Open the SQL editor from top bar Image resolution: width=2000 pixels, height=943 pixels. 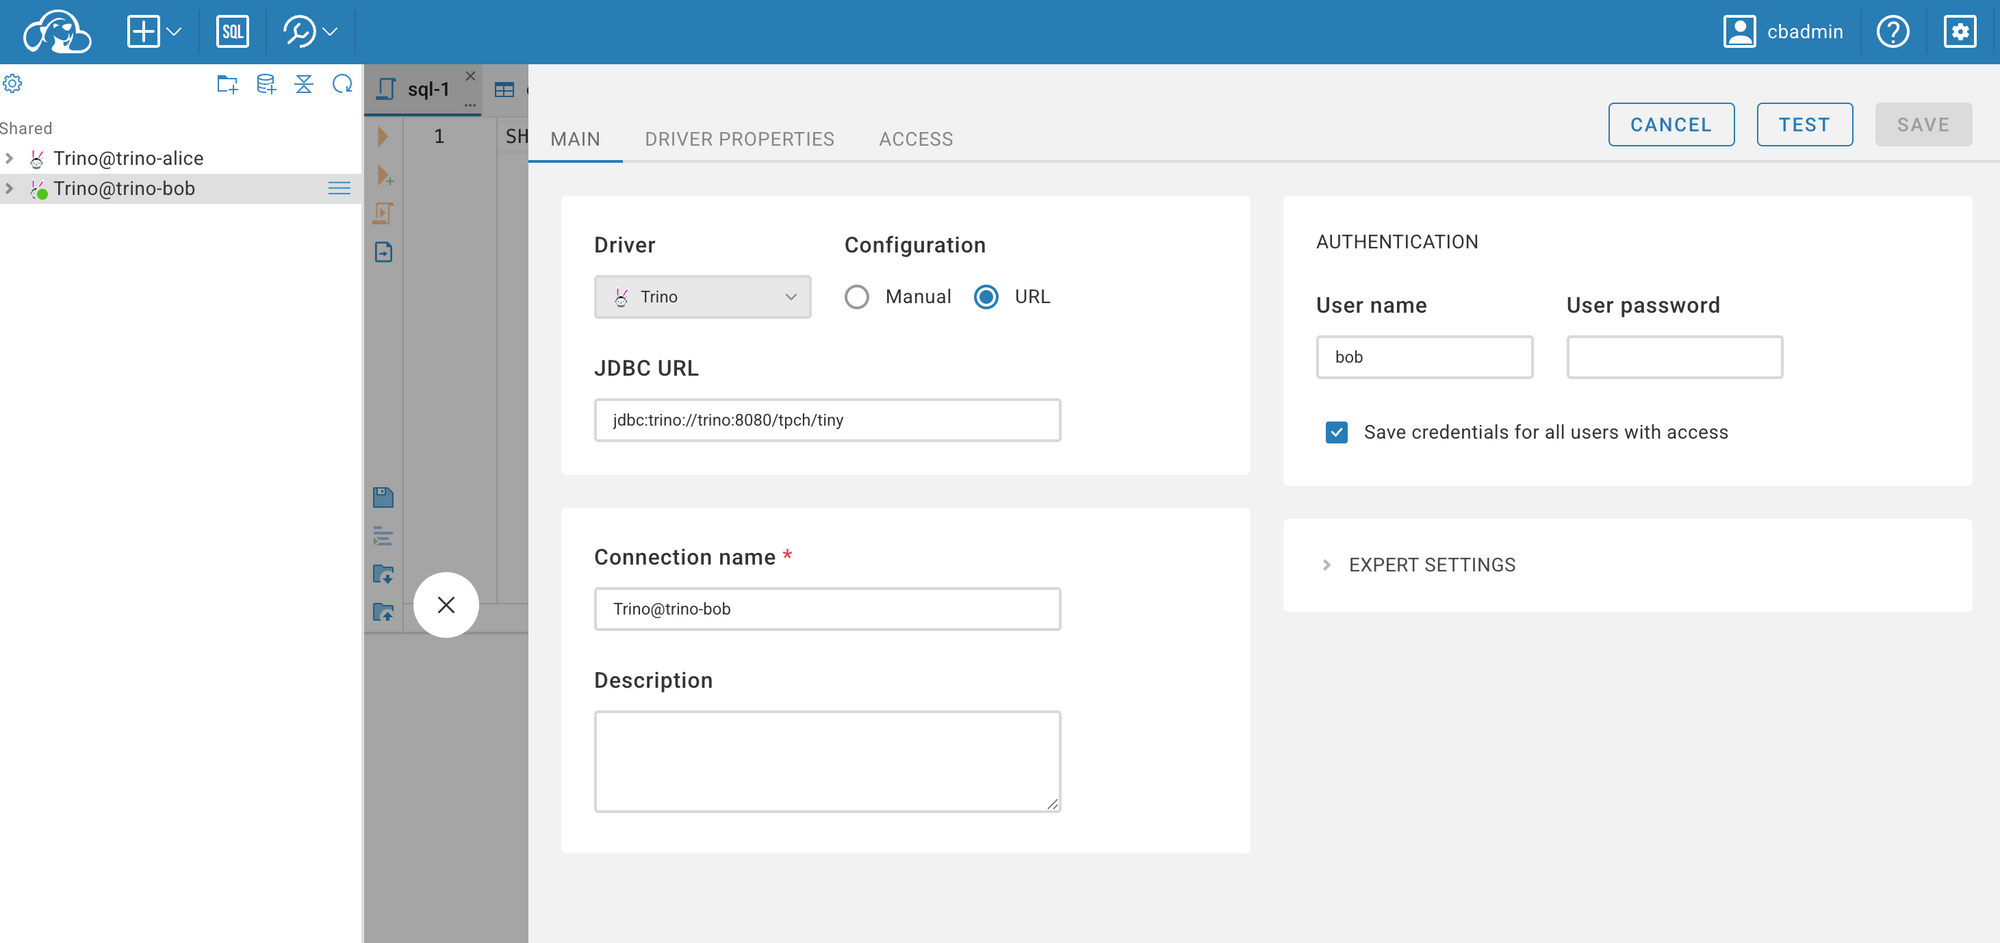[x=232, y=32]
